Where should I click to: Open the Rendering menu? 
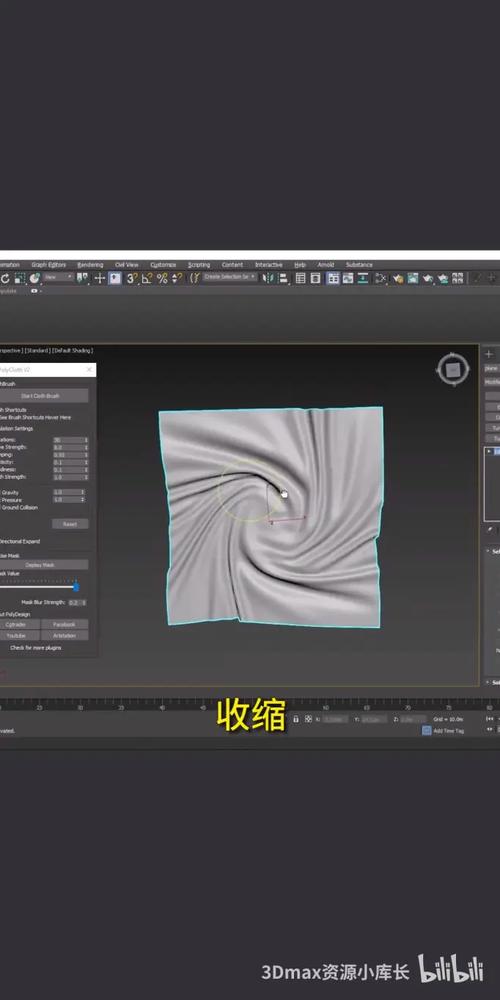click(x=90, y=265)
